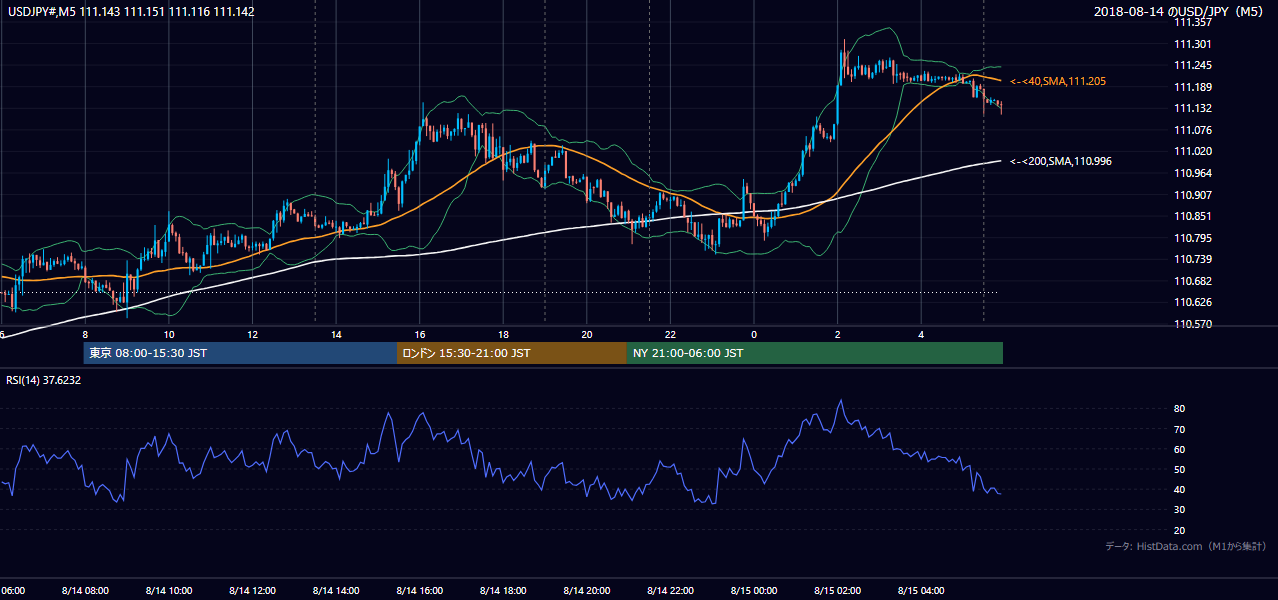
Task: Click the 8/15 04:00 bottom time label
Action: coord(921,590)
